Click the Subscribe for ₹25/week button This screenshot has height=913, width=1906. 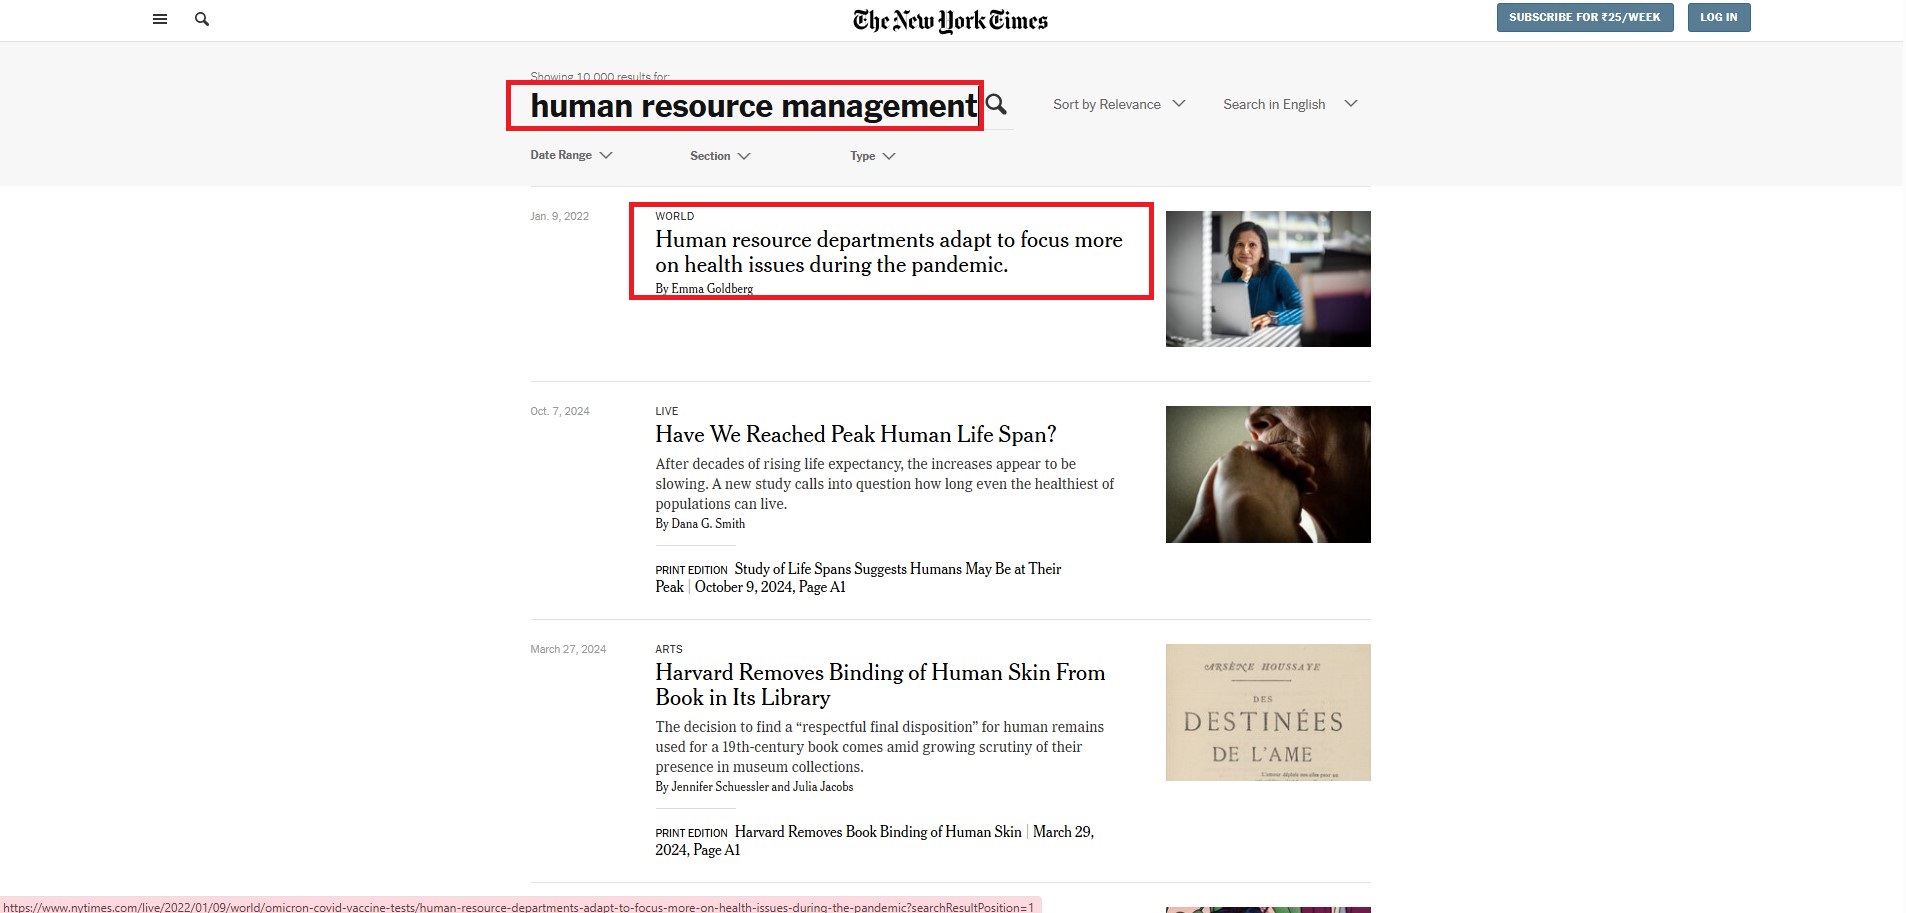click(1584, 17)
